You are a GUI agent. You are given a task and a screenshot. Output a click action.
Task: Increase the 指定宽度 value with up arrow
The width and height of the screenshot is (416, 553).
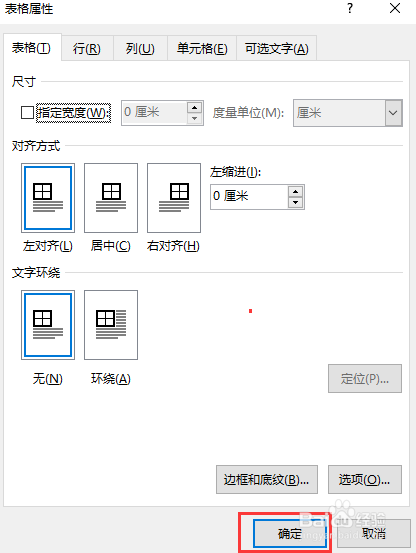(195, 107)
